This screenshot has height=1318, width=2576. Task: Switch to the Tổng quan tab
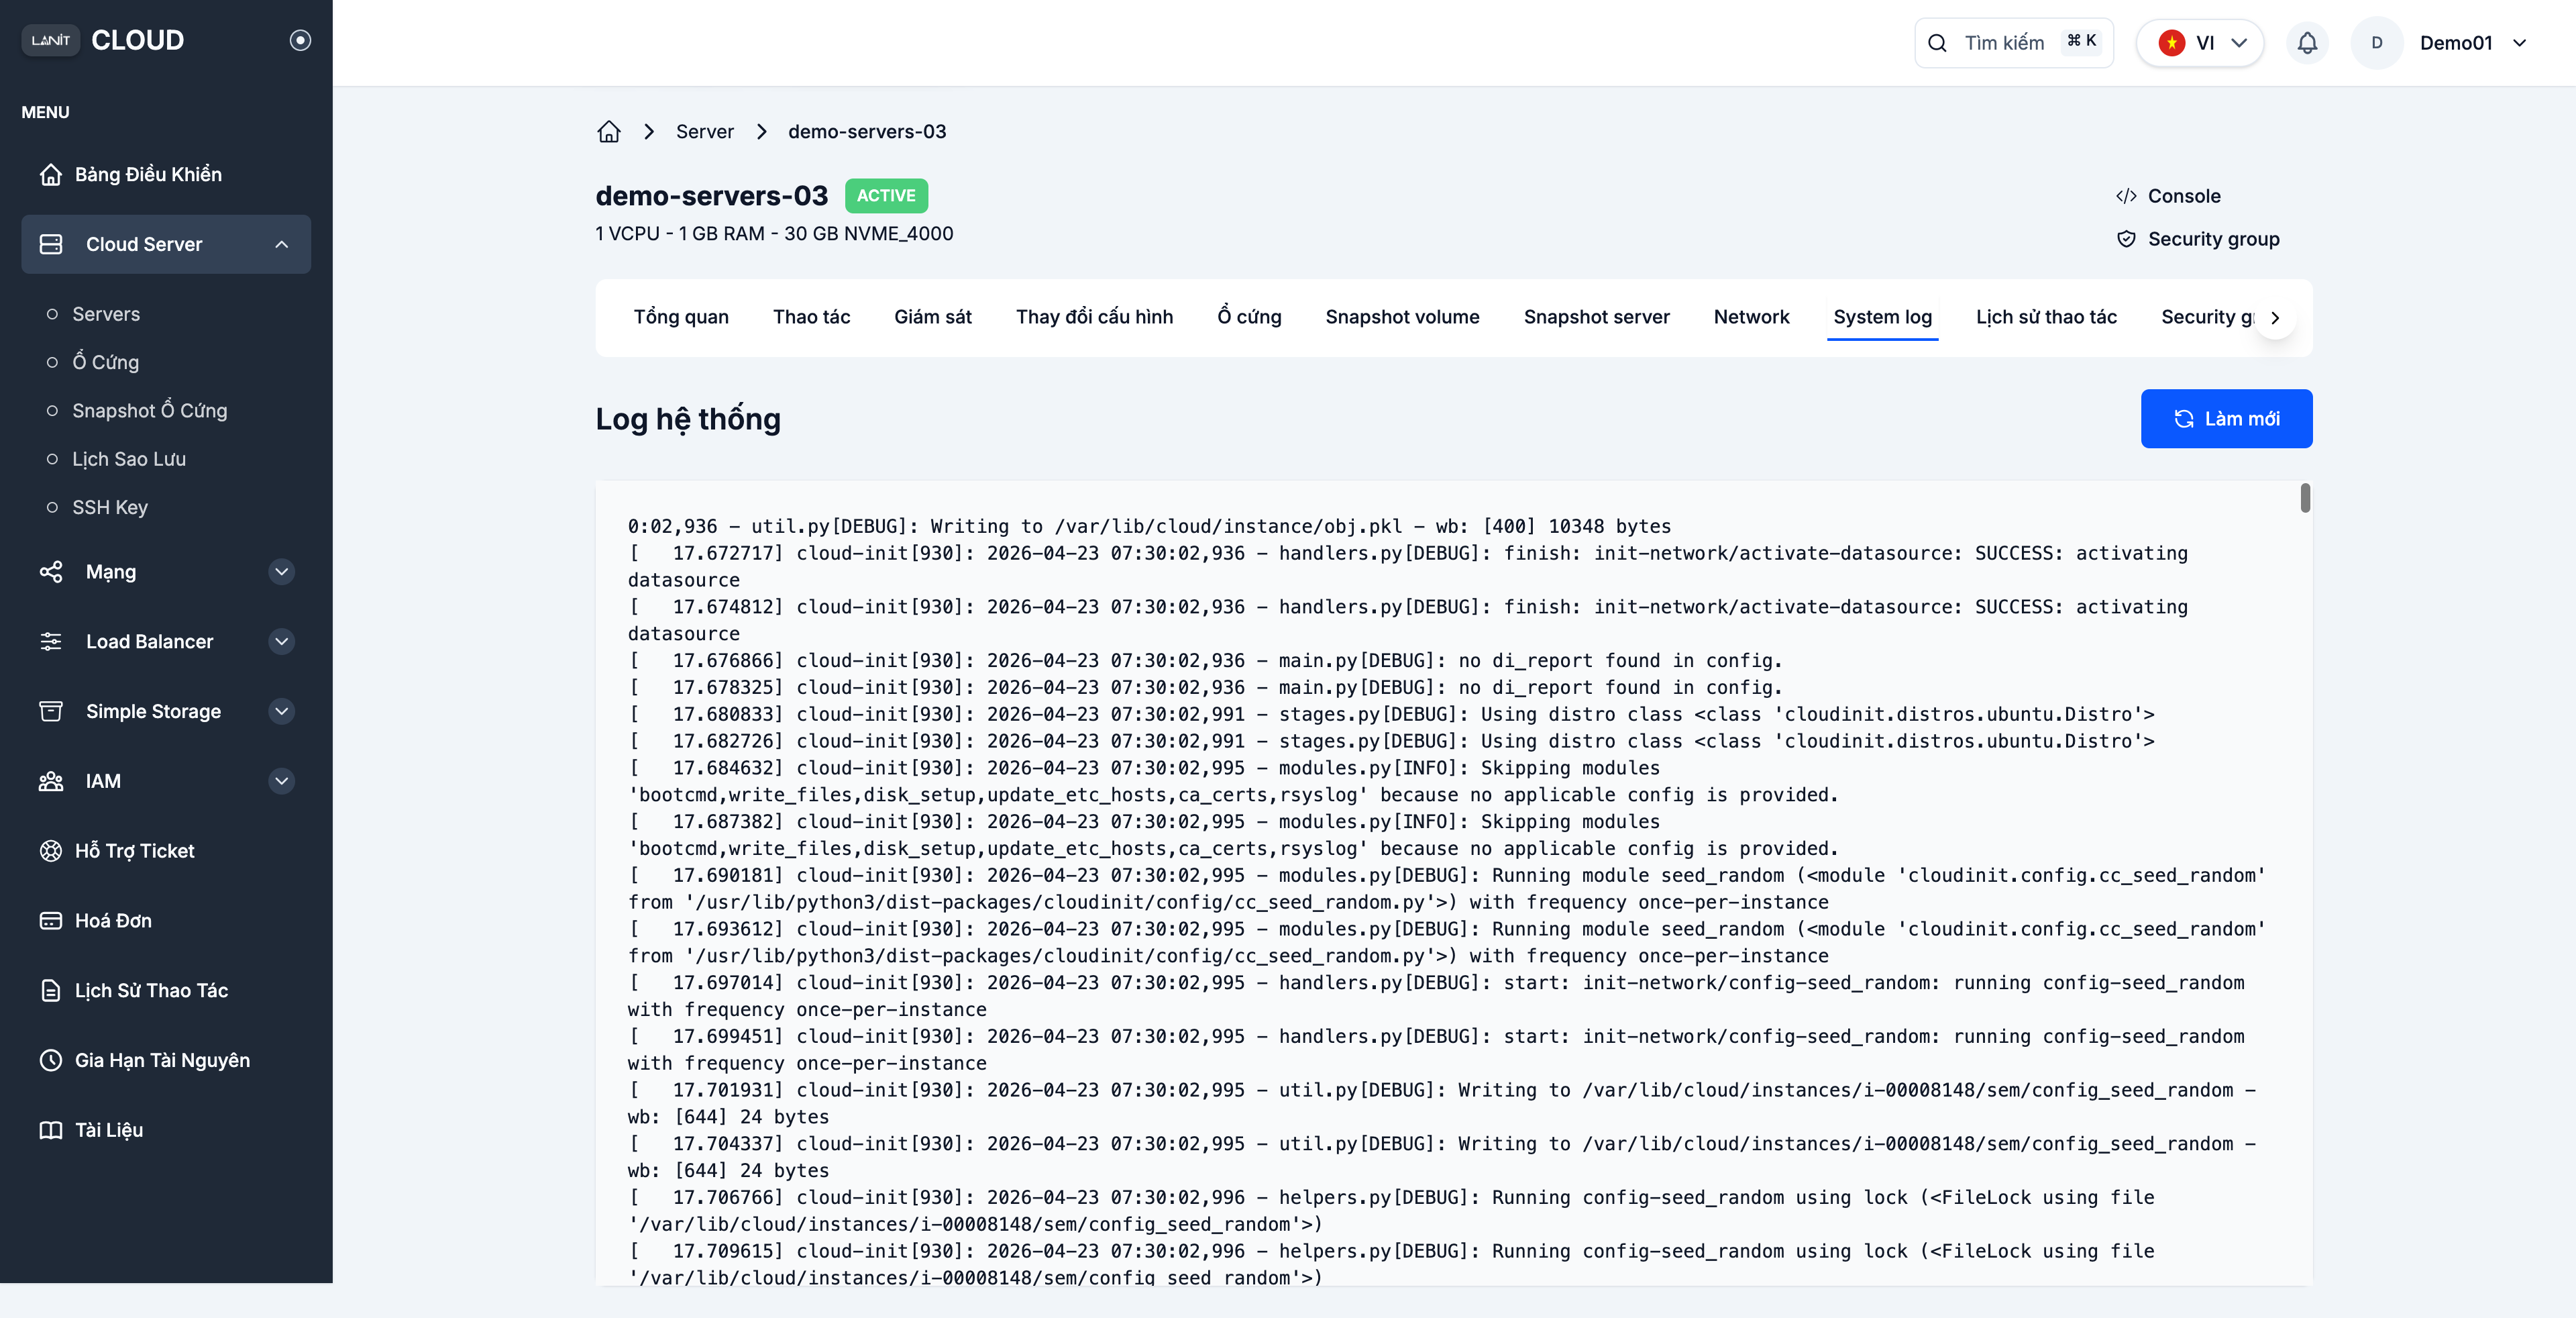click(x=681, y=317)
